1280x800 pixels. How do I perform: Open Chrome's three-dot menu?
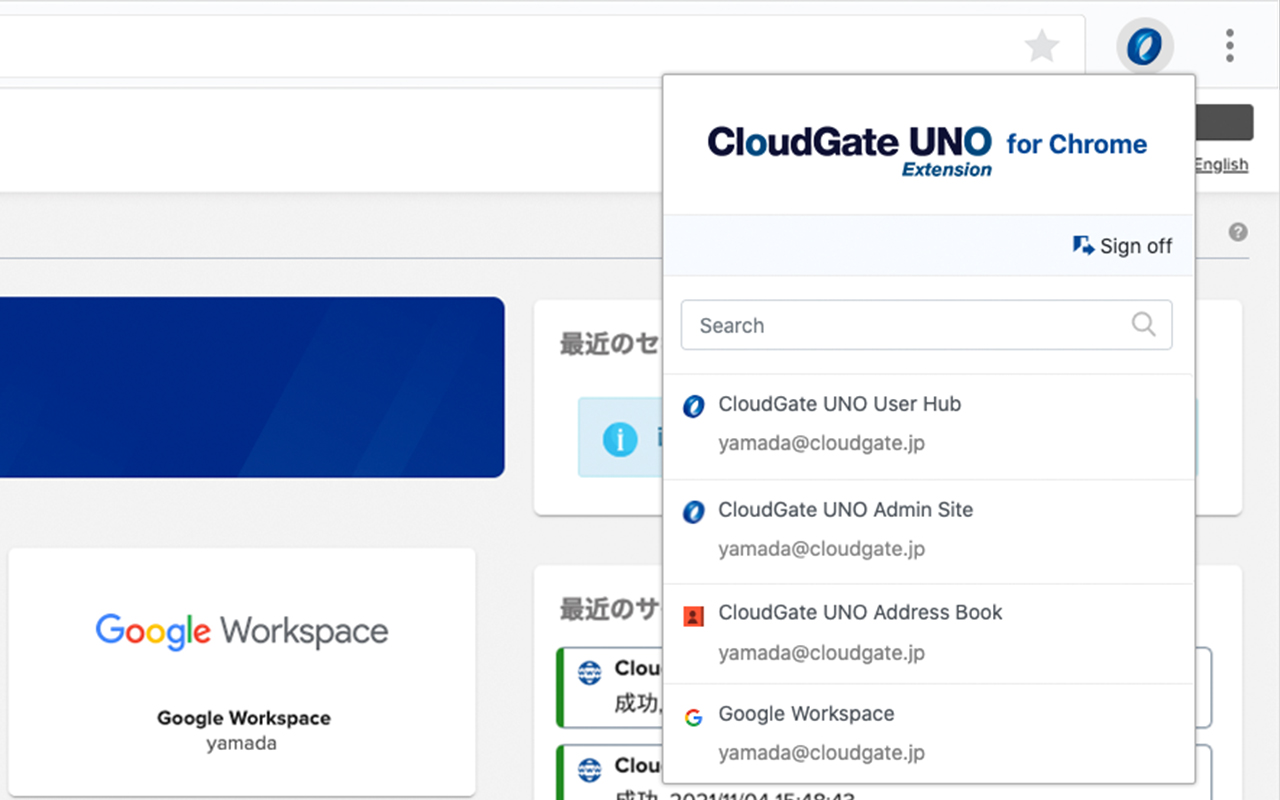(1229, 45)
